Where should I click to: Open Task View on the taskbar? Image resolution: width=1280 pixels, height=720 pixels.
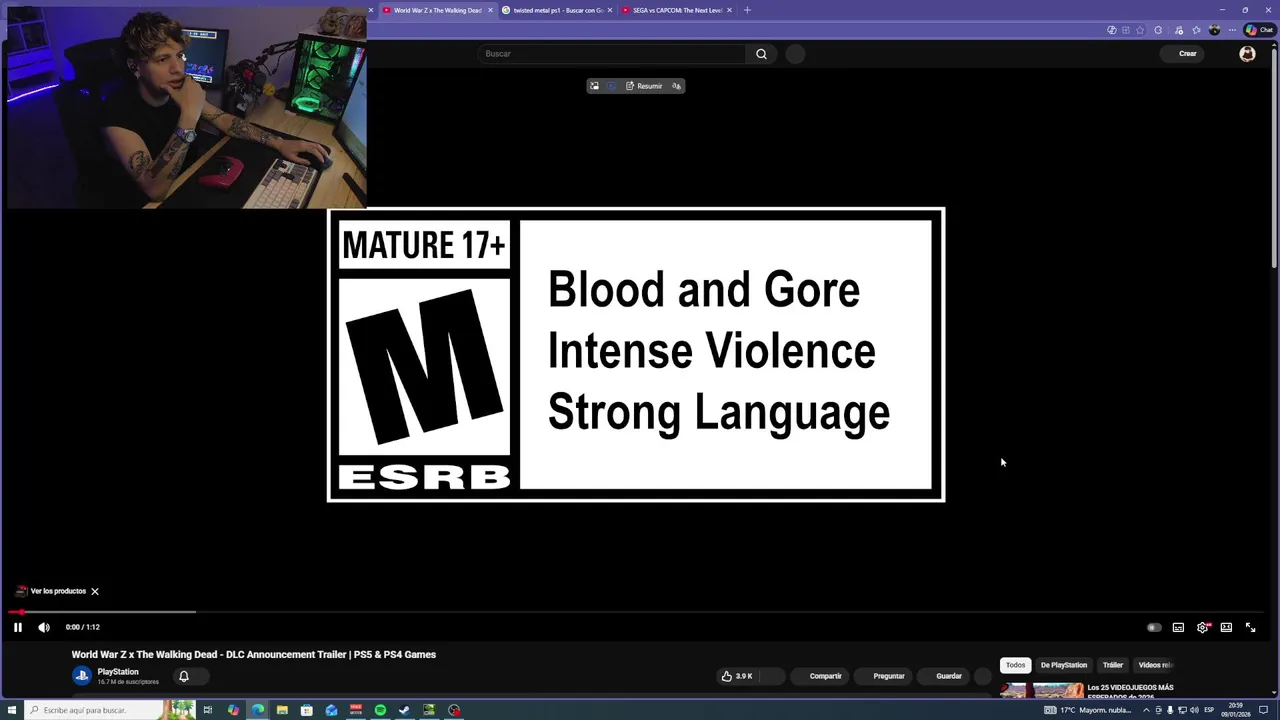(x=208, y=710)
